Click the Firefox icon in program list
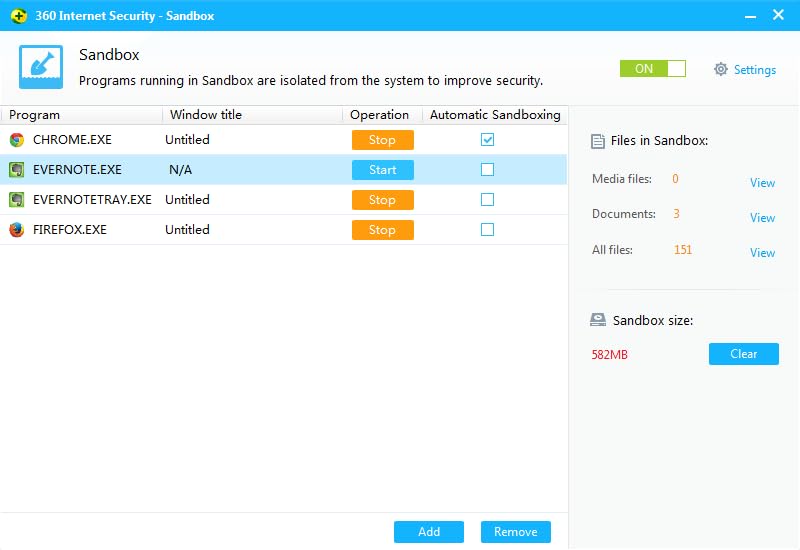Screen dimensions: 800x550 [17, 230]
